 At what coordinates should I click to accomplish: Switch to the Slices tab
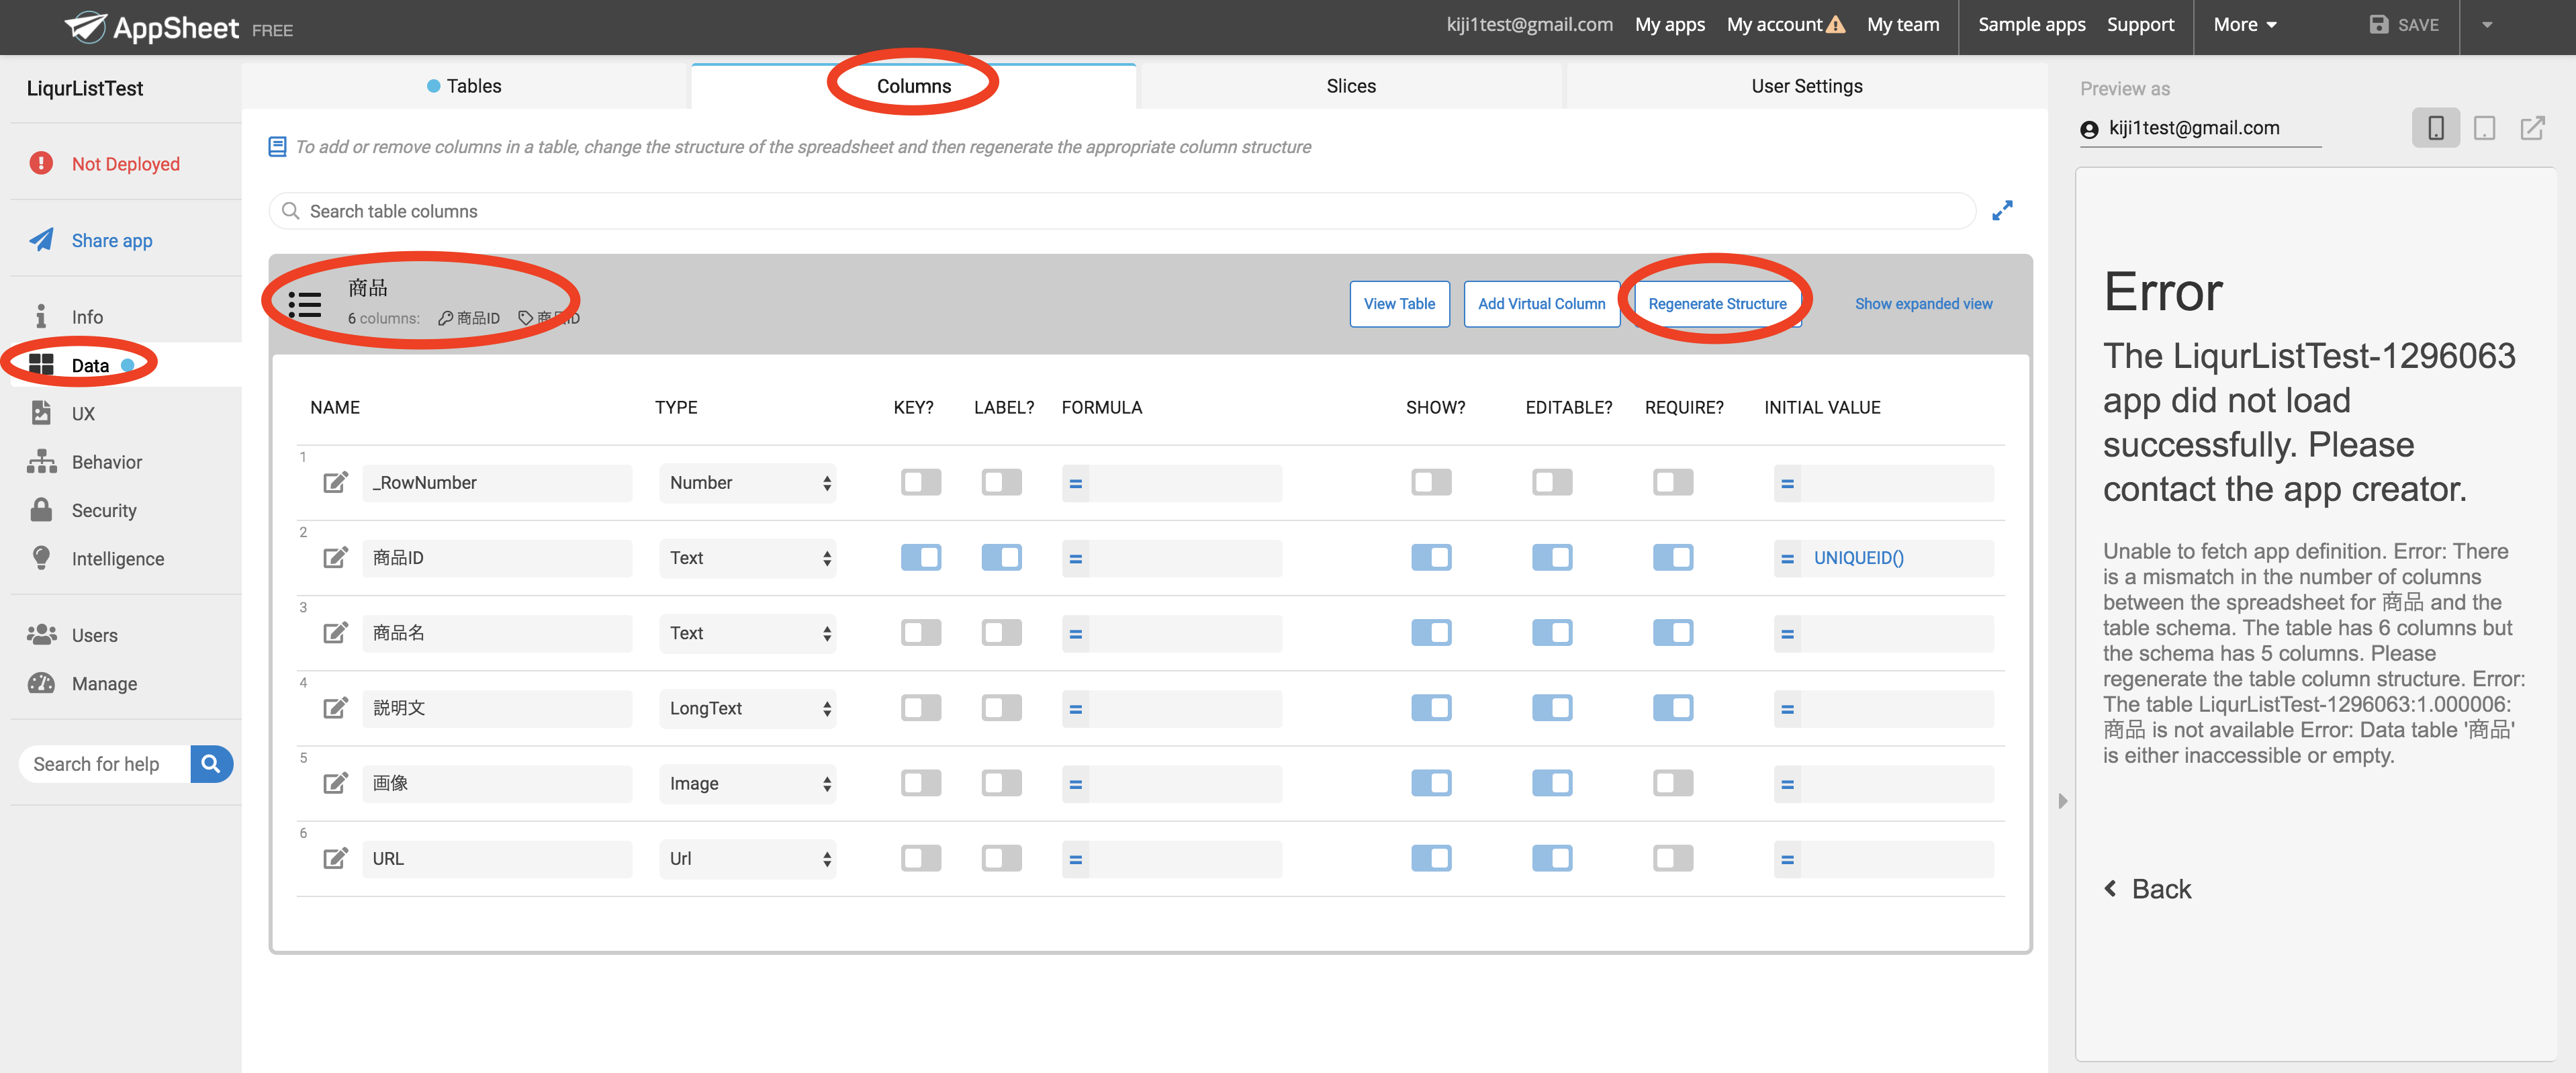[x=1350, y=86]
